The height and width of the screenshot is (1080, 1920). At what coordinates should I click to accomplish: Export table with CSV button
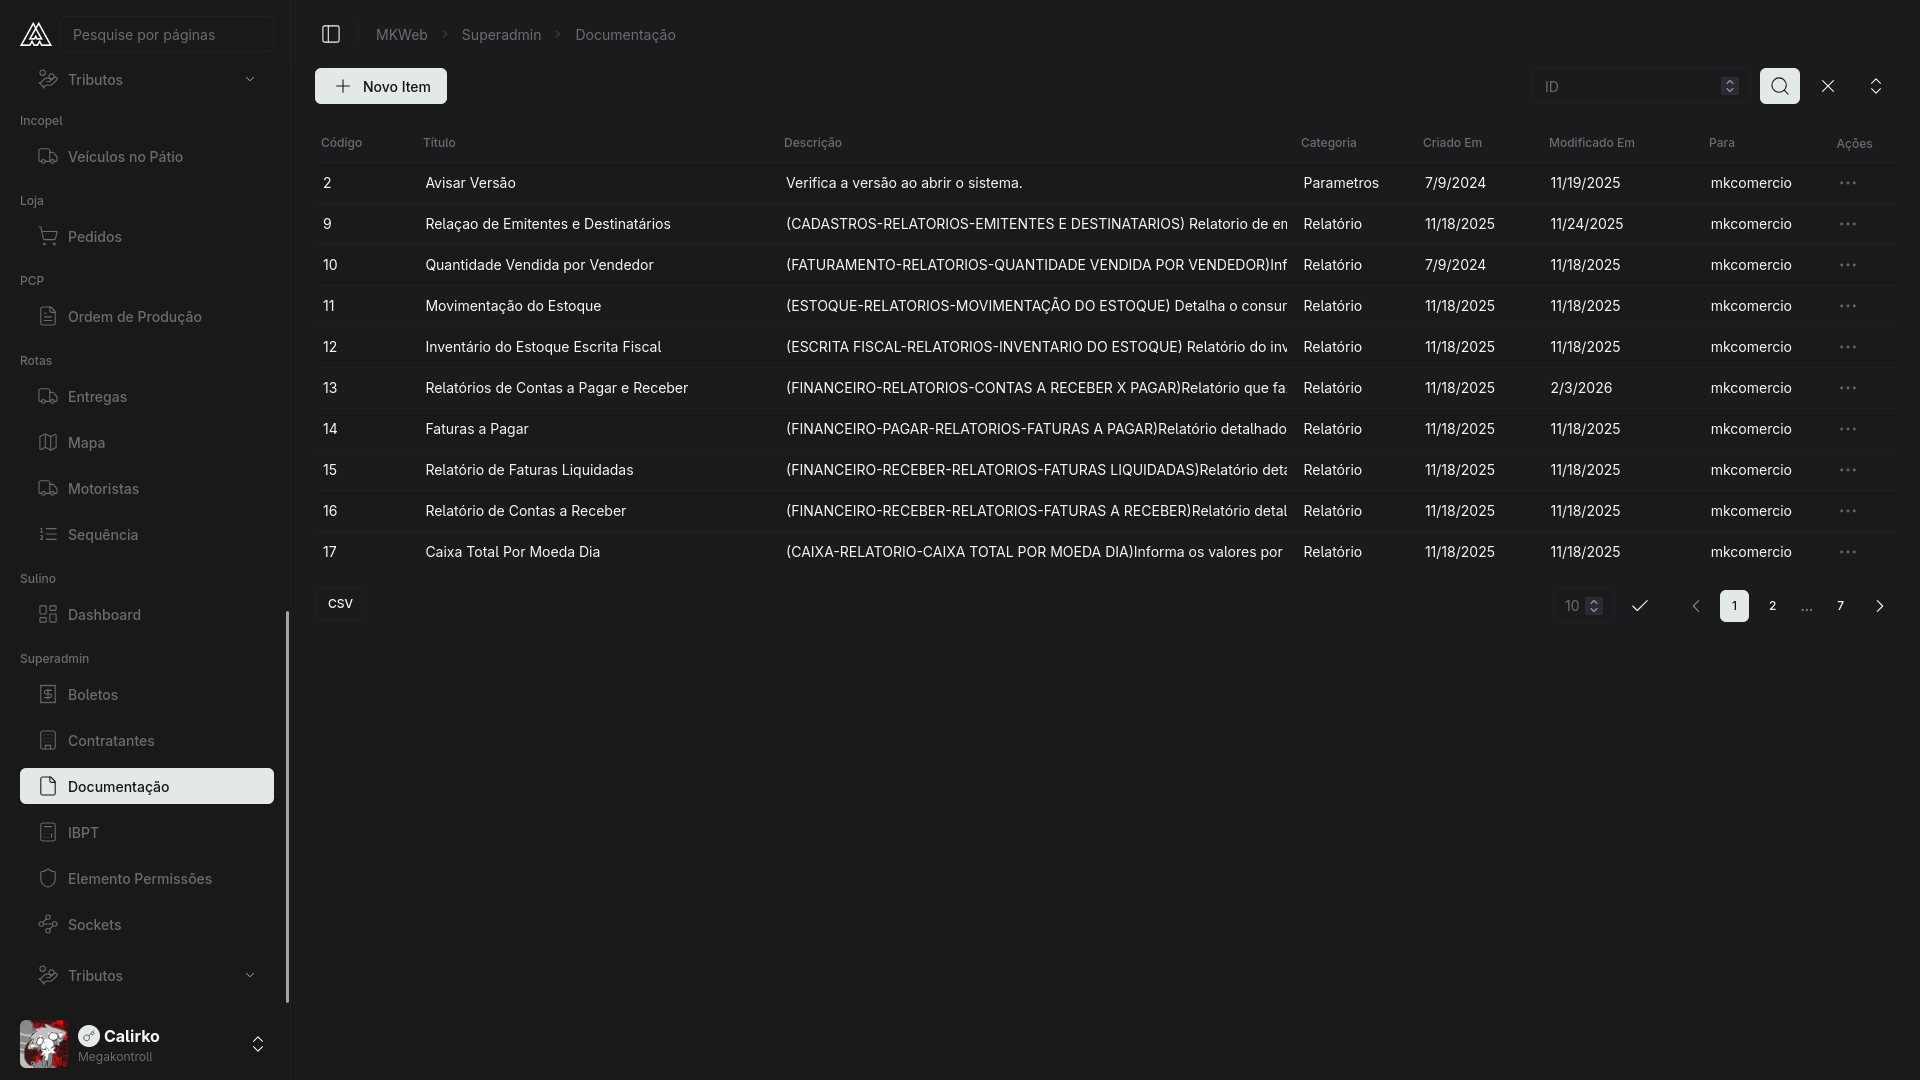340,604
